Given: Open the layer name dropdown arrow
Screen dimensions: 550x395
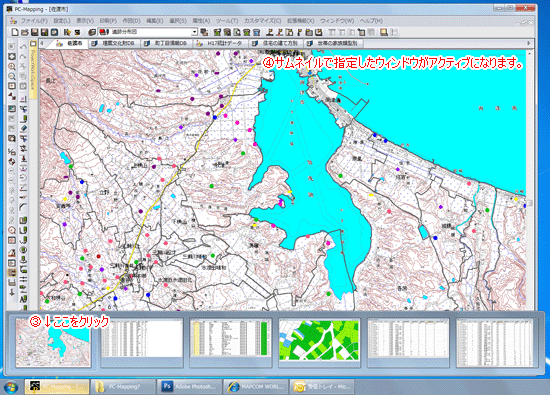Looking at the screenshot, I should (194, 32).
